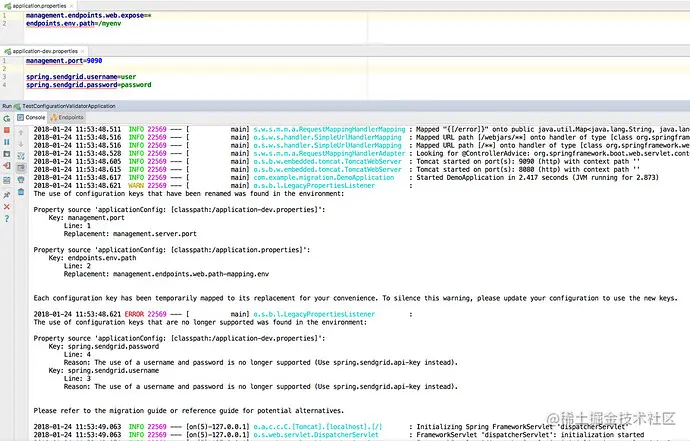The height and width of the screenshot is (441, 690).
Task: Click the management.endpoints.web.expose property line
Action: pyautogui.click(x=88, y=15)
